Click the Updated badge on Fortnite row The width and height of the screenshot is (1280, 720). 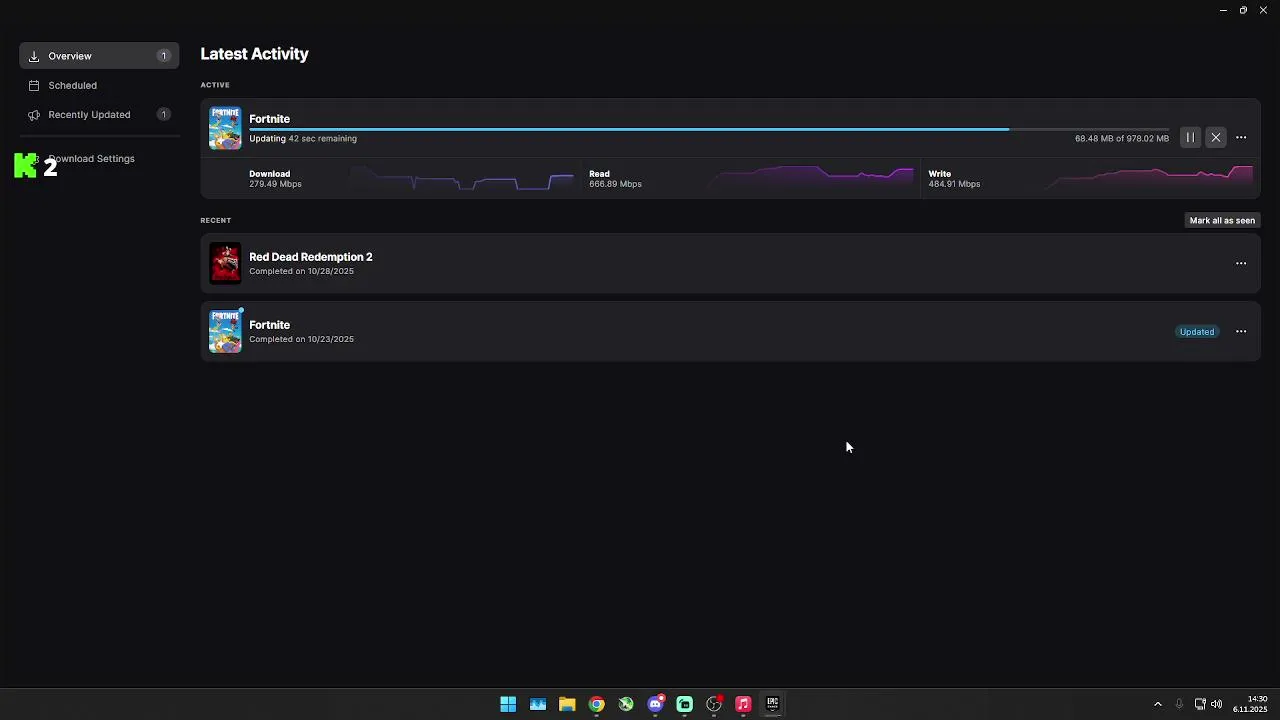tap(1197, 332)
